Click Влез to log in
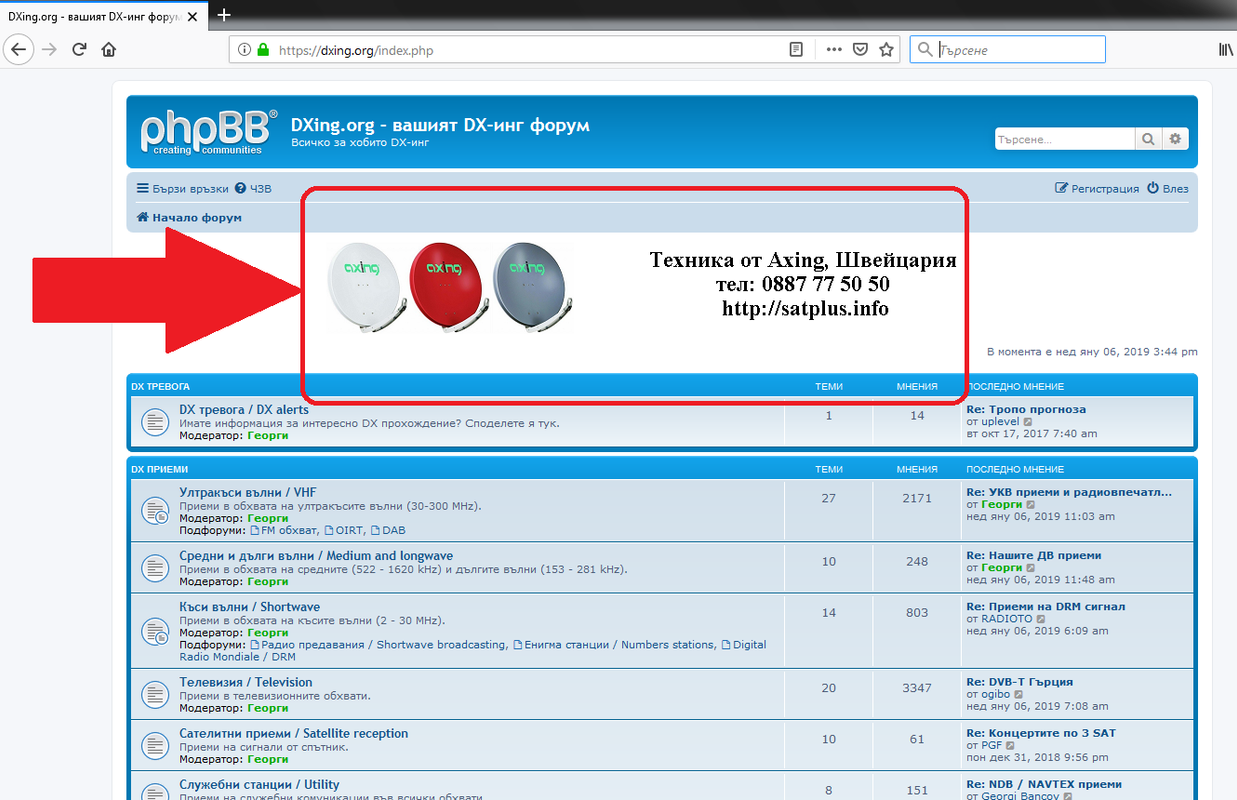Viewport: 1237px width, 800px height. click(1168, 188)
